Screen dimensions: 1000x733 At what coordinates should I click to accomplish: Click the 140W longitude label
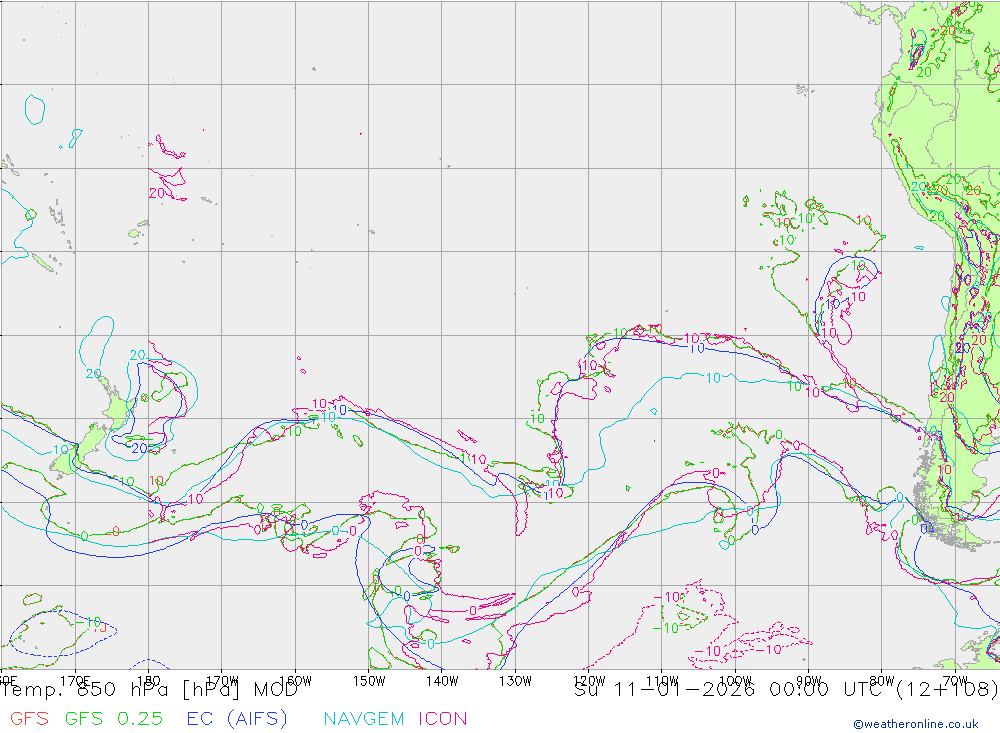coord(442,681)
